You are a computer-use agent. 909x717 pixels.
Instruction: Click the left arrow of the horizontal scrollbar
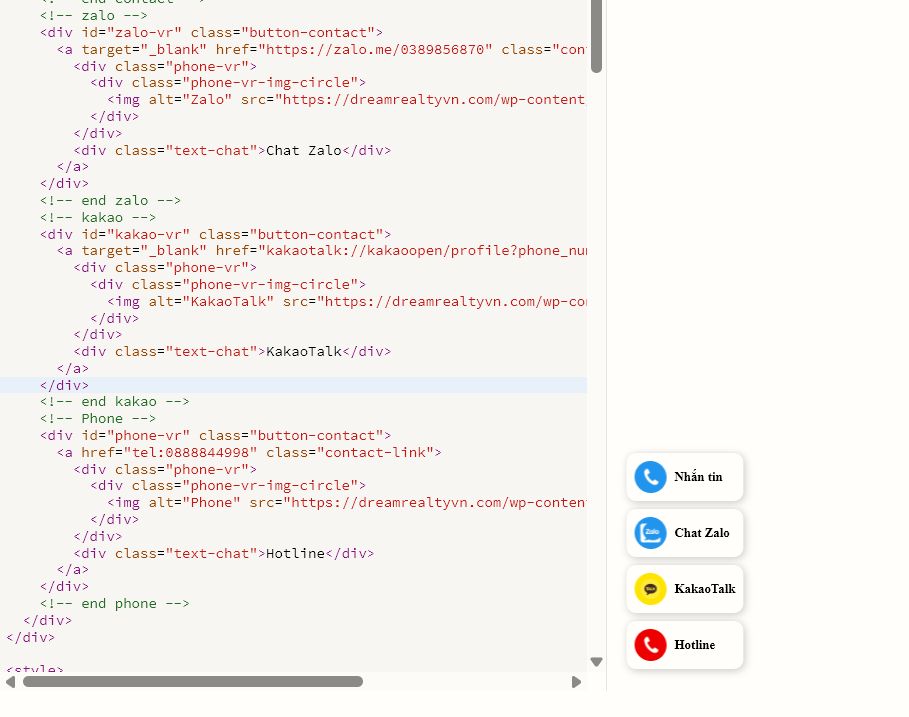(12, 681)
